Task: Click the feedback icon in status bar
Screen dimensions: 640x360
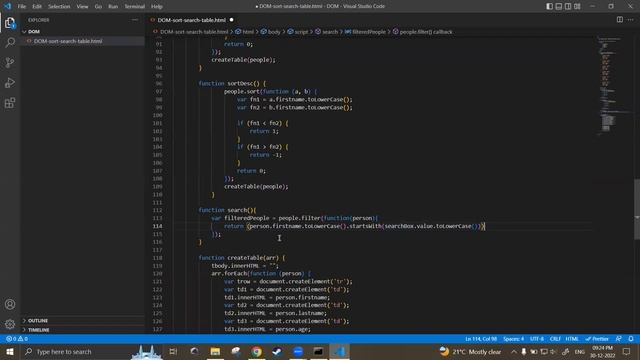Action: point(619,339)
